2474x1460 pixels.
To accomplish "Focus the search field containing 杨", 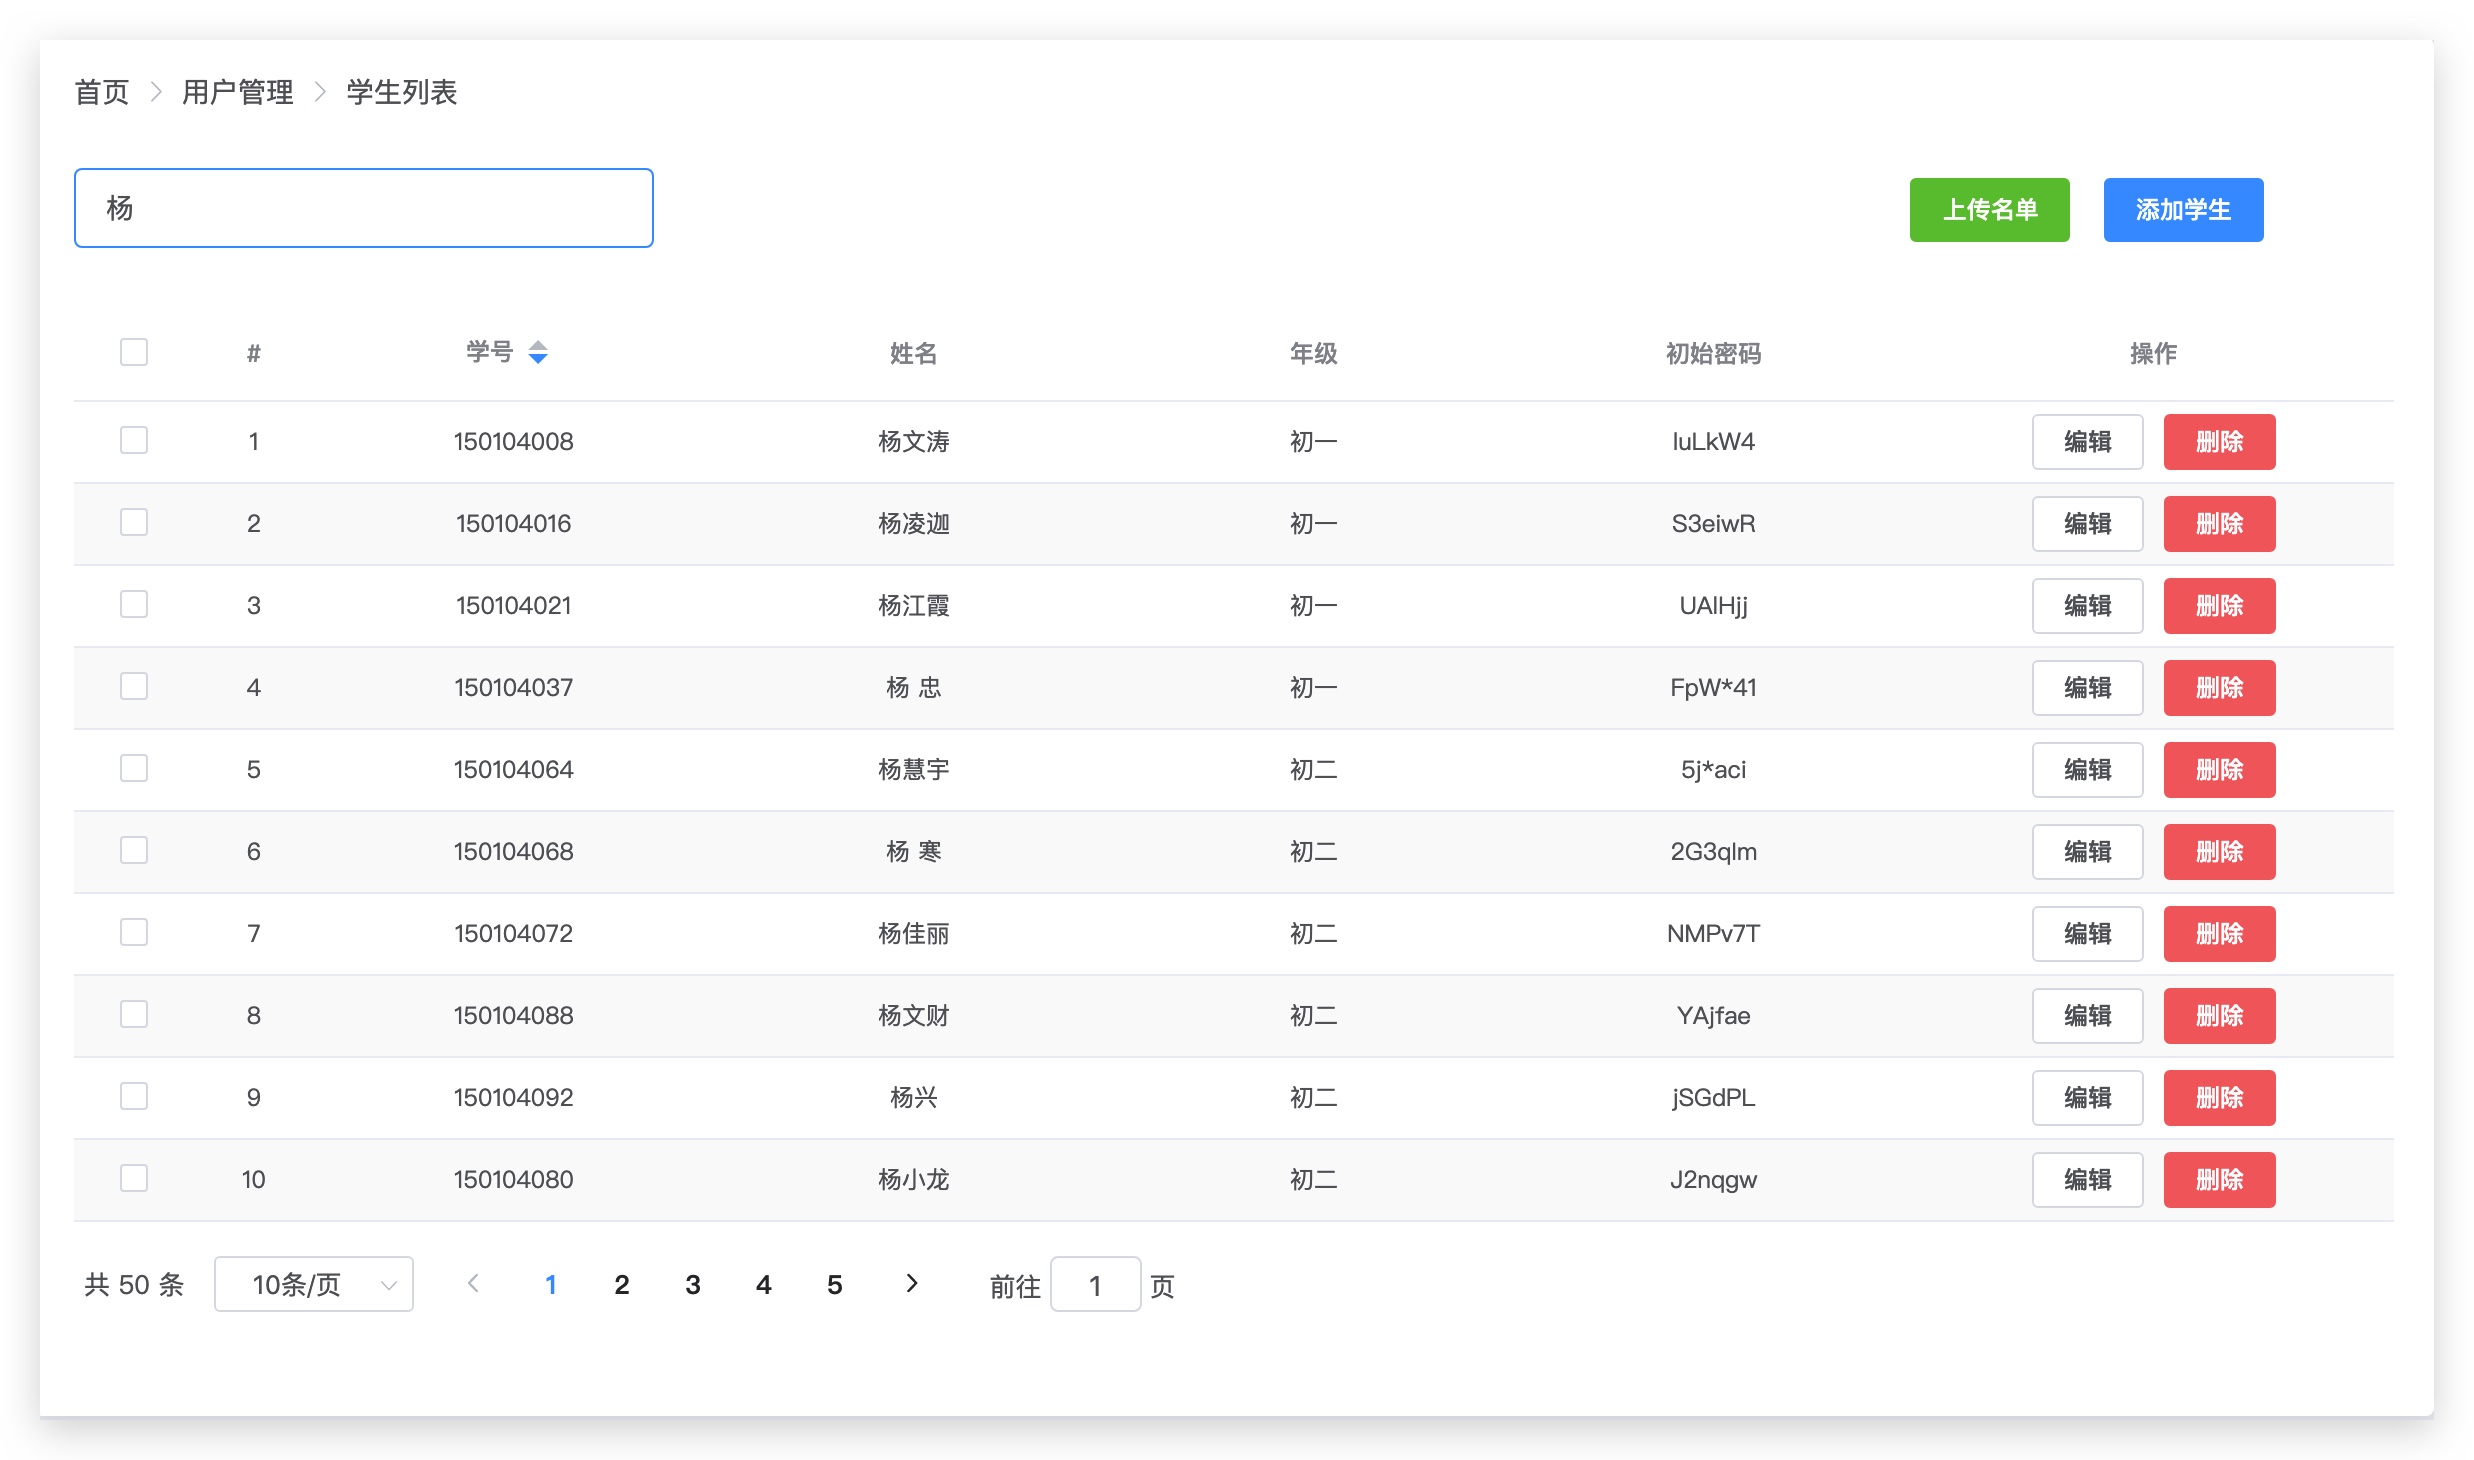I will point(364,208).
